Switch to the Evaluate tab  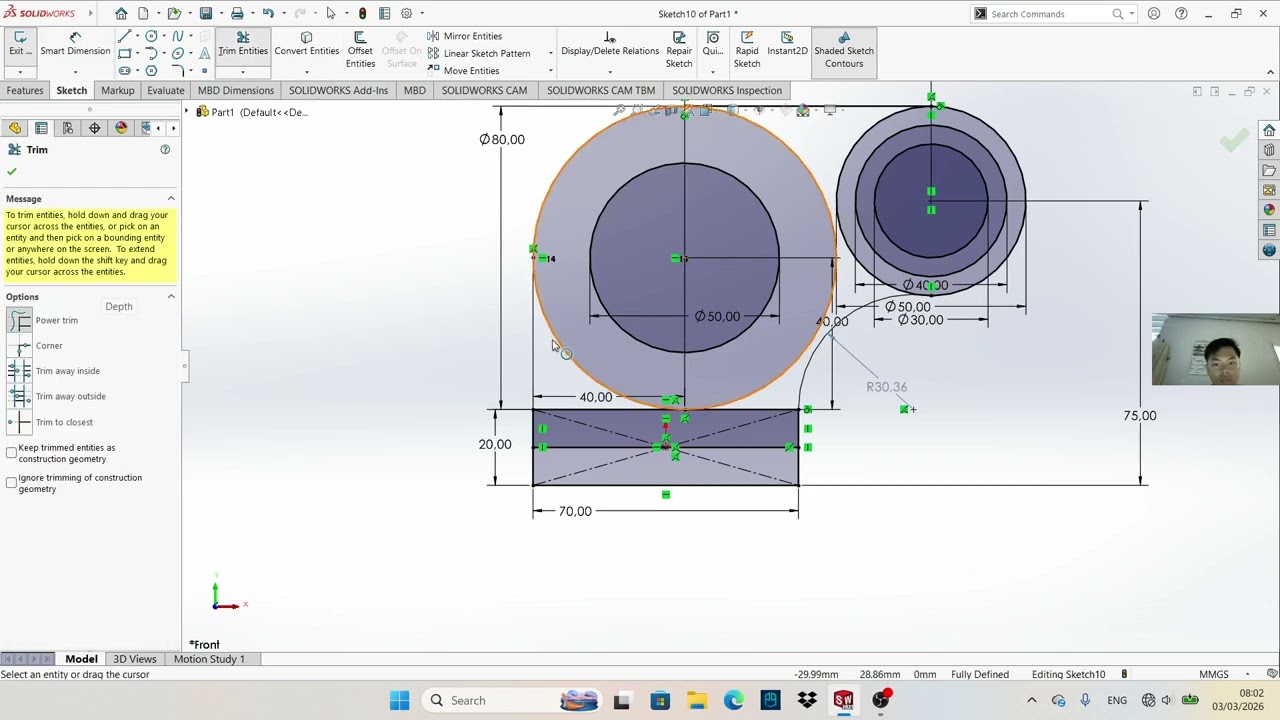point(165,90)
